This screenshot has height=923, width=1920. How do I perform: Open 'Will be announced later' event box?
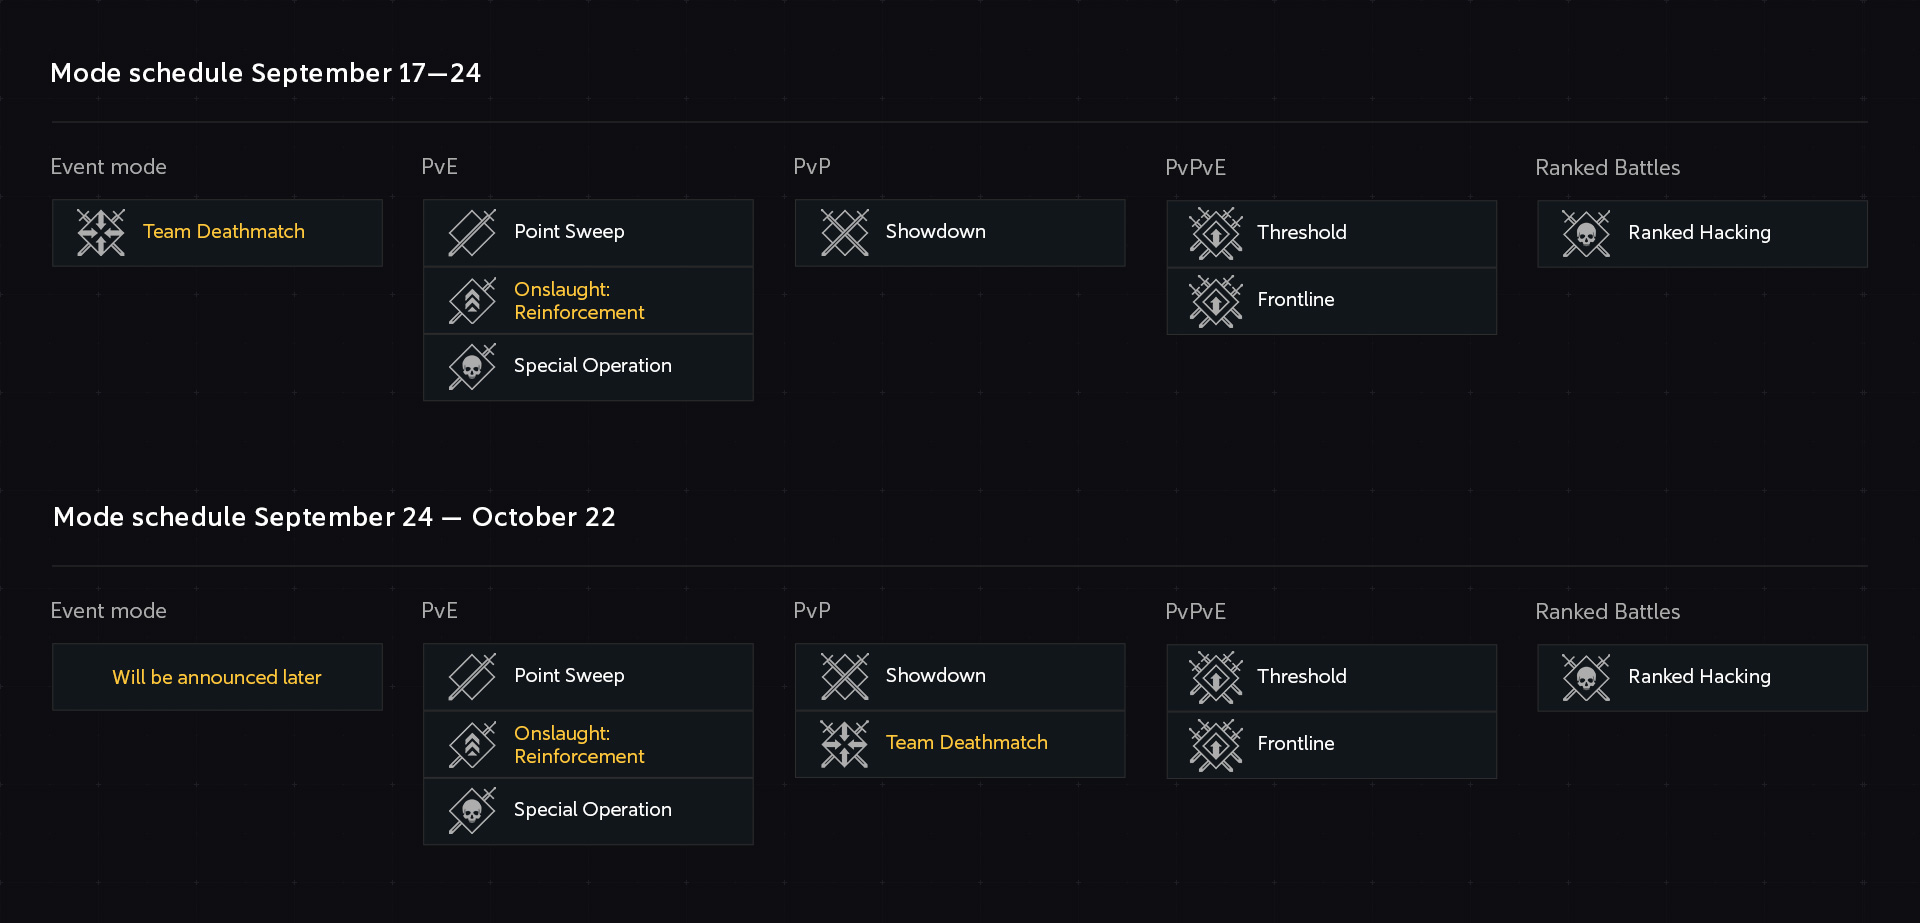pos(217,677)
